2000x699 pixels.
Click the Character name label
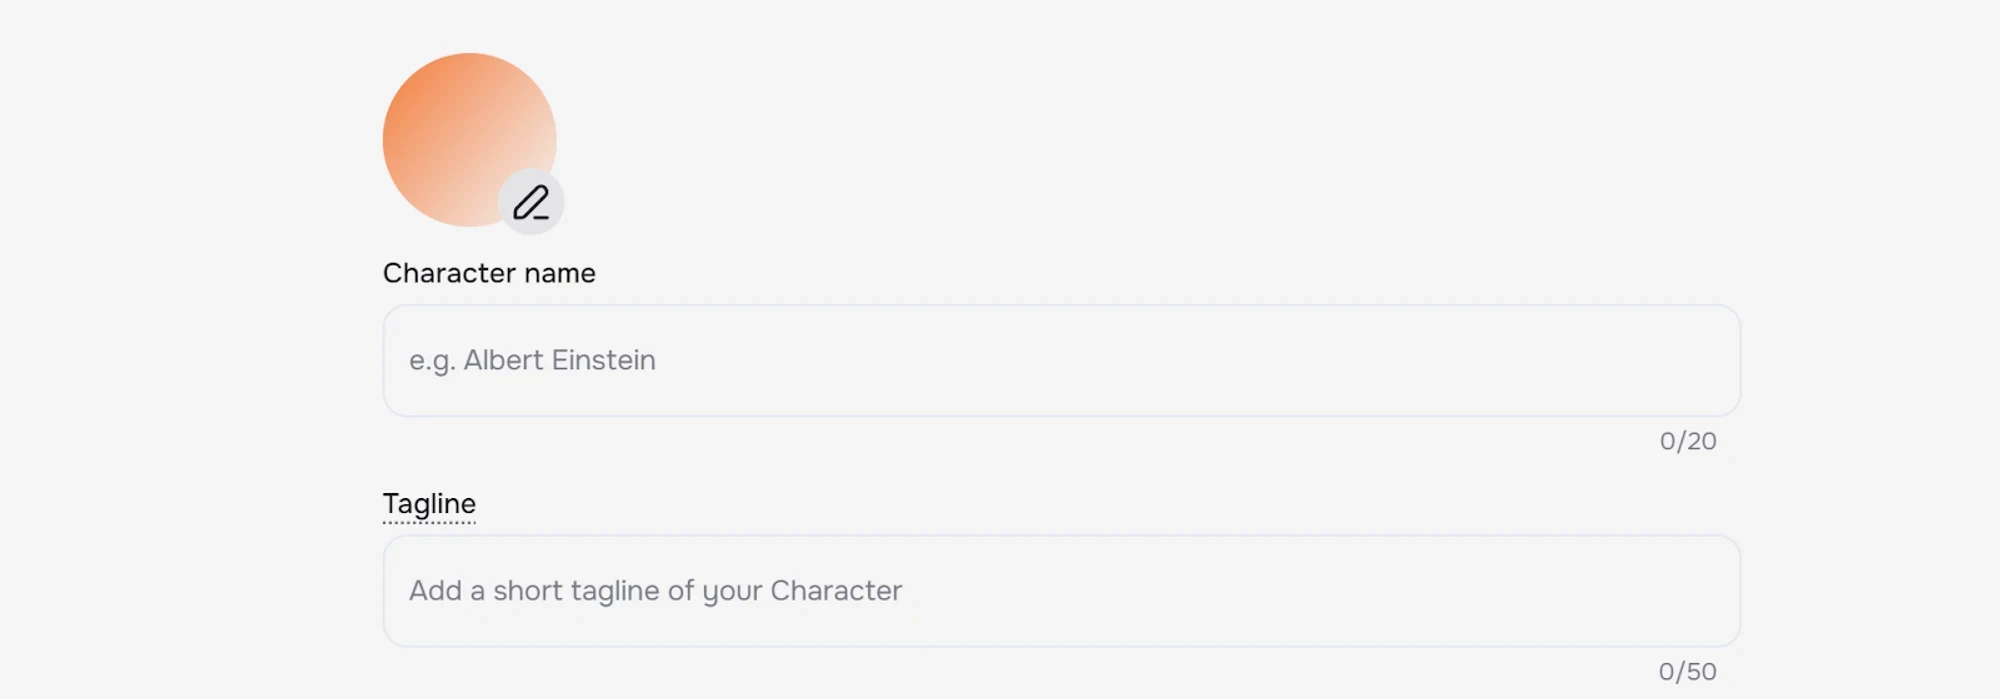(489, 273)
